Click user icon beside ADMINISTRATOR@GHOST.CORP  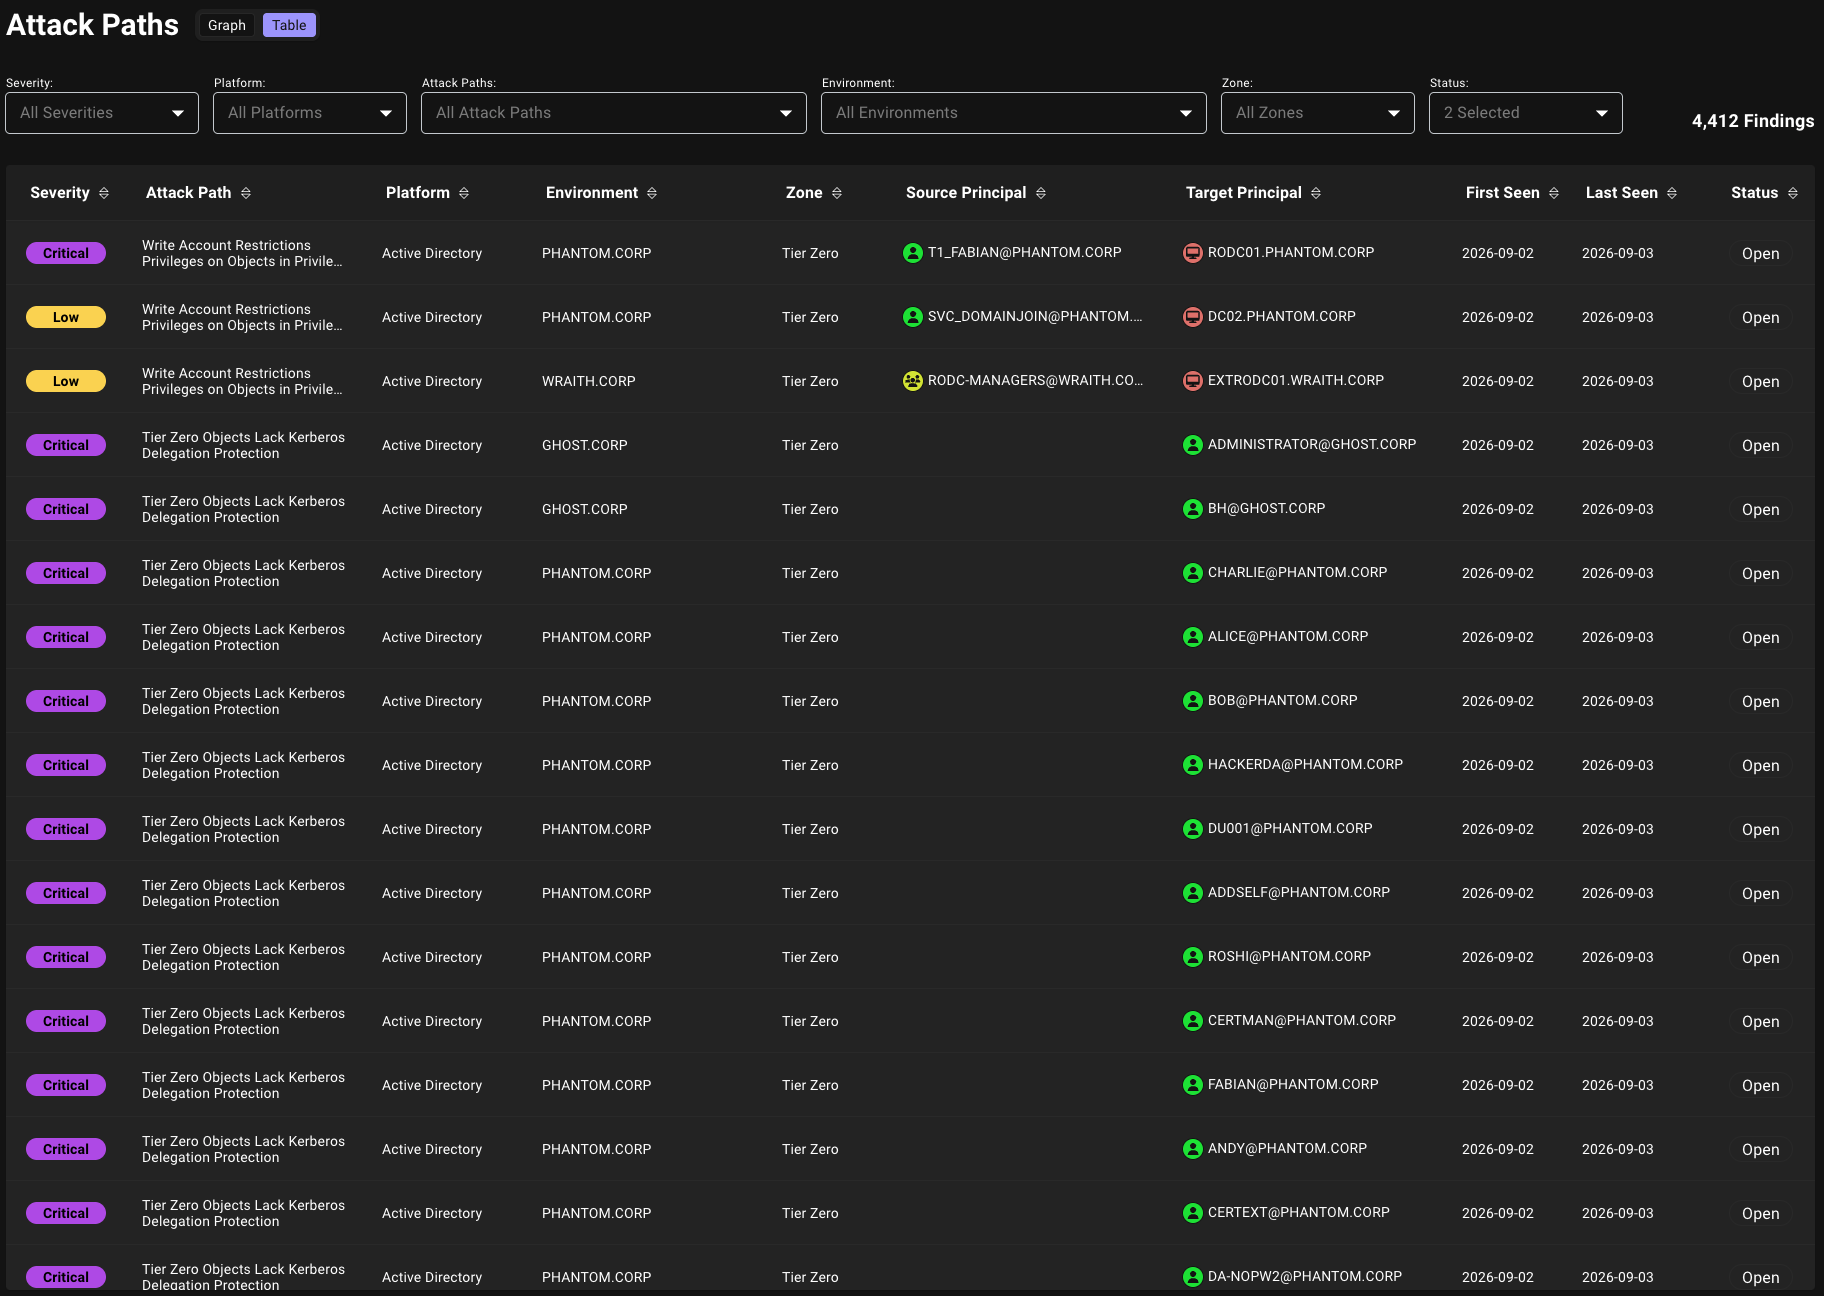[1193, 445]
